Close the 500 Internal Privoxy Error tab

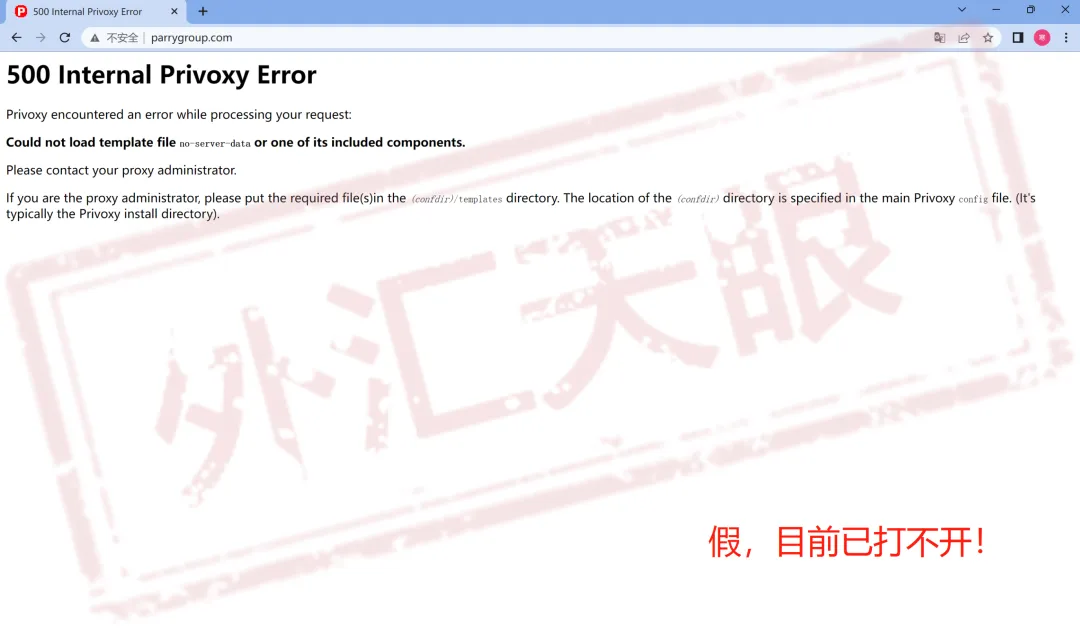point(174,11)
